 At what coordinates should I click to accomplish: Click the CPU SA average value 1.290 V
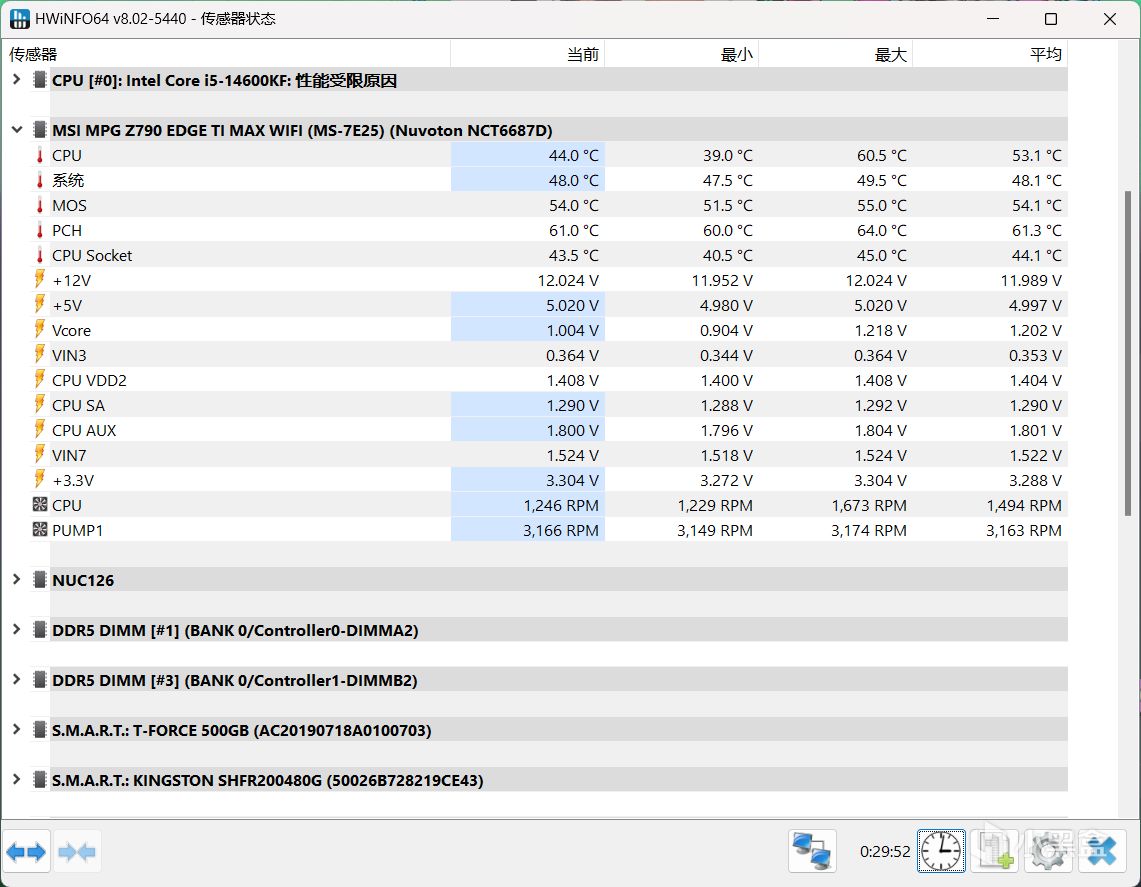pos(1035,405)
